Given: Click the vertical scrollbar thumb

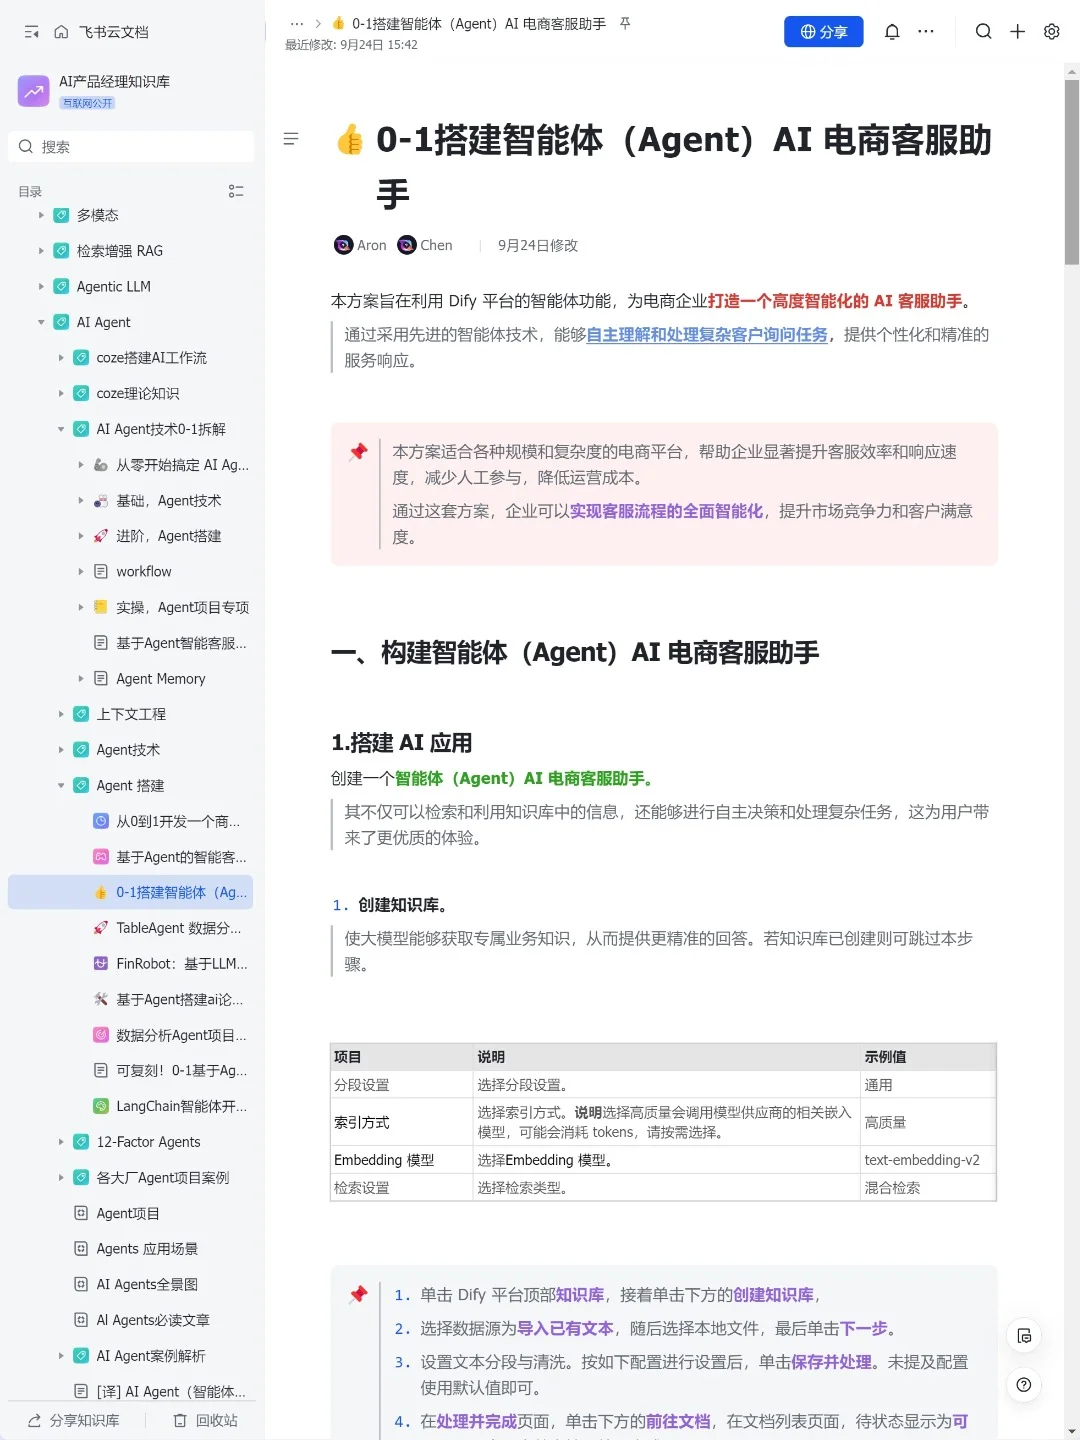Looking at the screenshot, I should point(1072,172).
